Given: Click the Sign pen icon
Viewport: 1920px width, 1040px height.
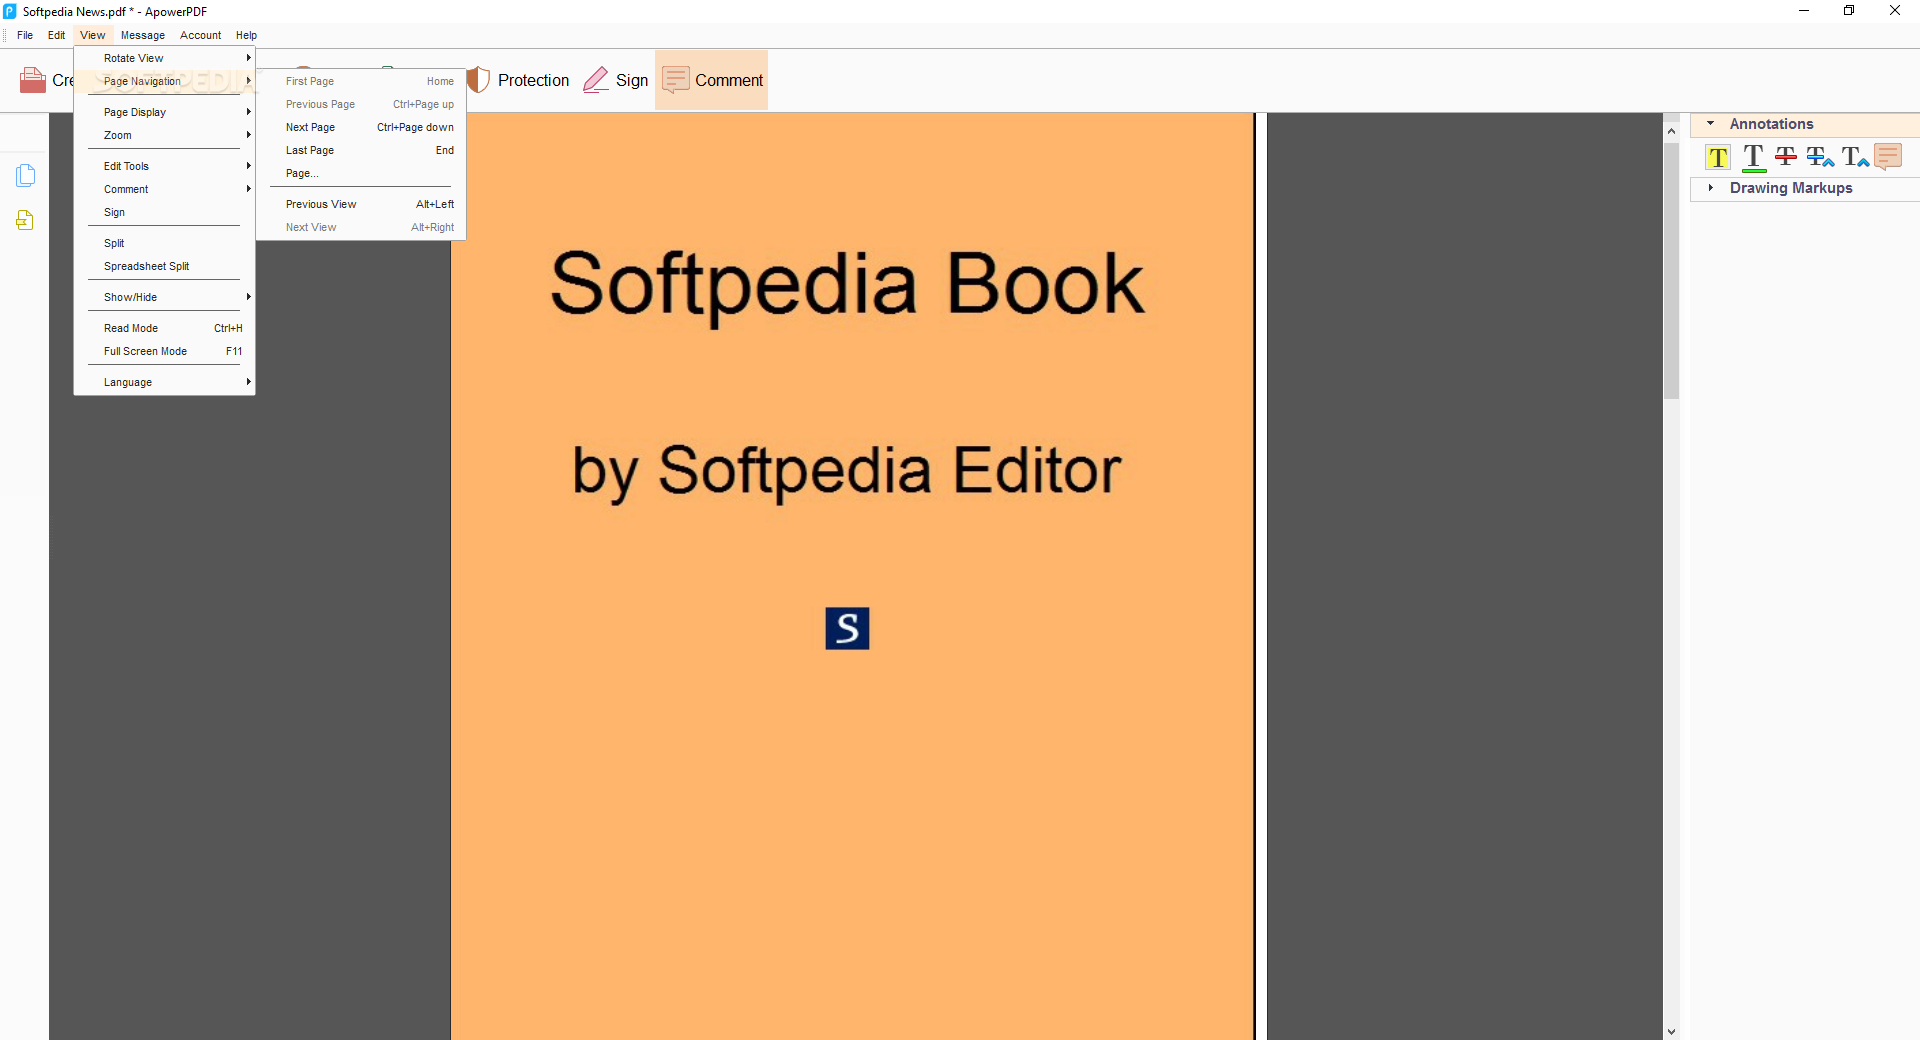Looking at the screenshot, I should point(596,80).
